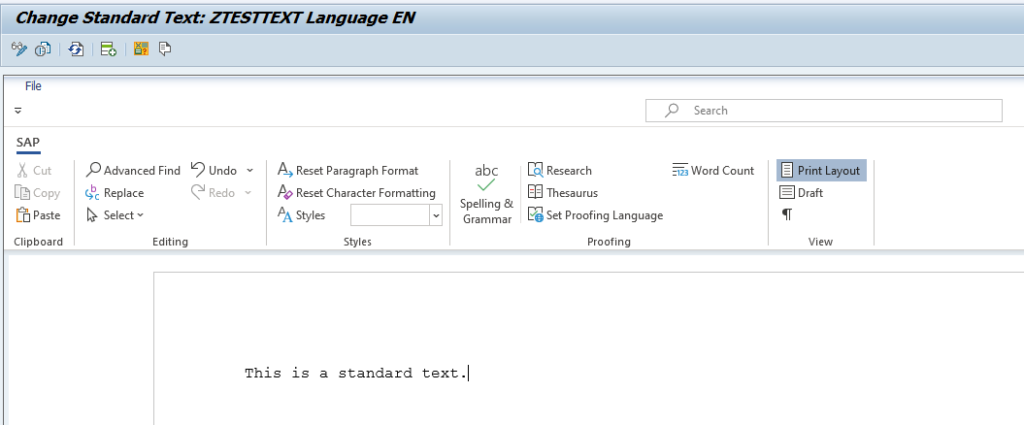Open the Thesaurus
Viewport: 1024px width, 425px height.
coord(563,193)
